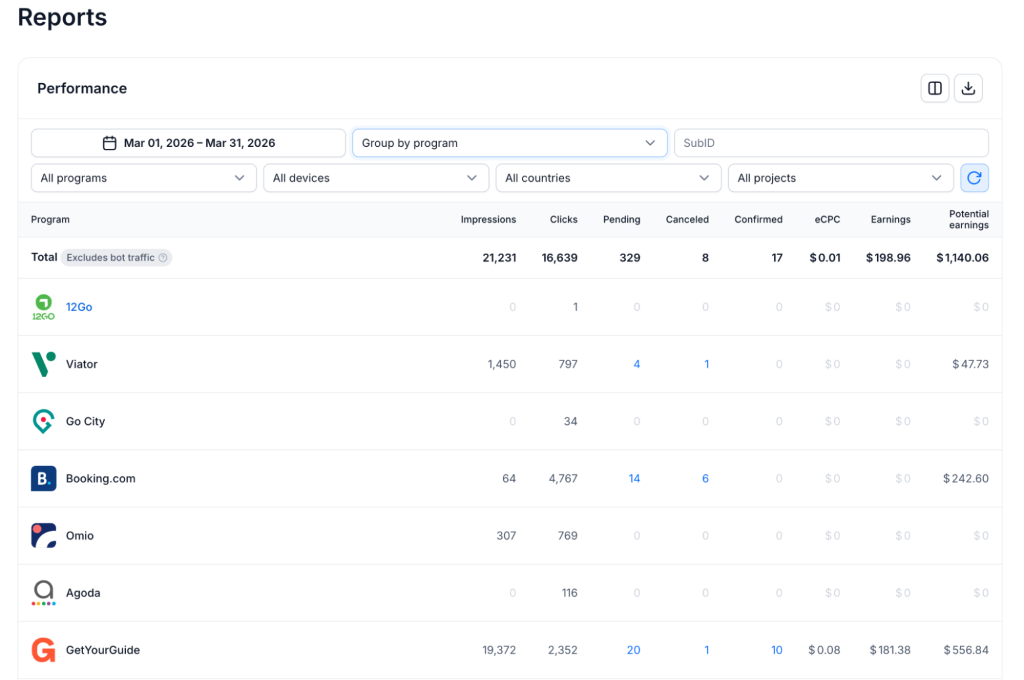
Task: Click the calendar icon in date range
Action: pyautogui.click(x=109, y=143)
